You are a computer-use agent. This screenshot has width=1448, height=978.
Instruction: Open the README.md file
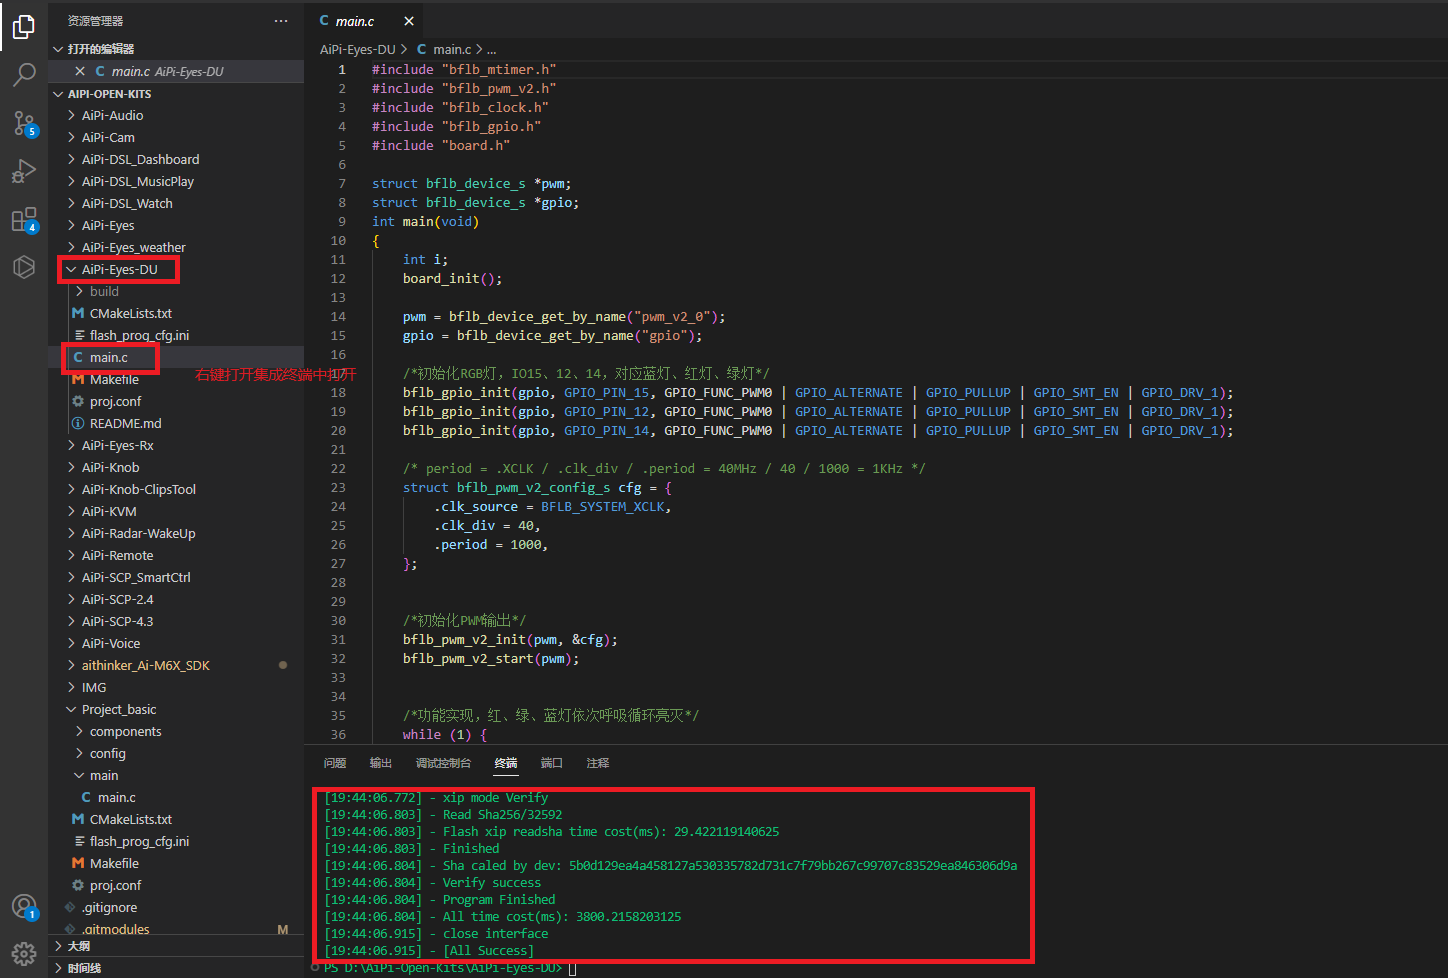(x=176, y=423)
